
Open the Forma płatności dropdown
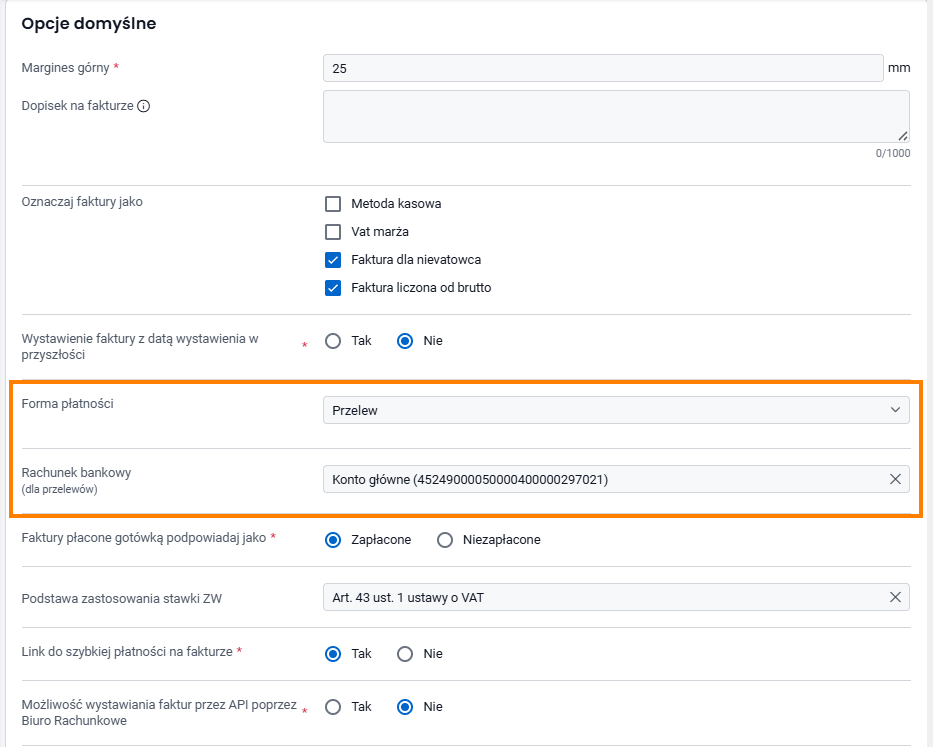point(616,410)
